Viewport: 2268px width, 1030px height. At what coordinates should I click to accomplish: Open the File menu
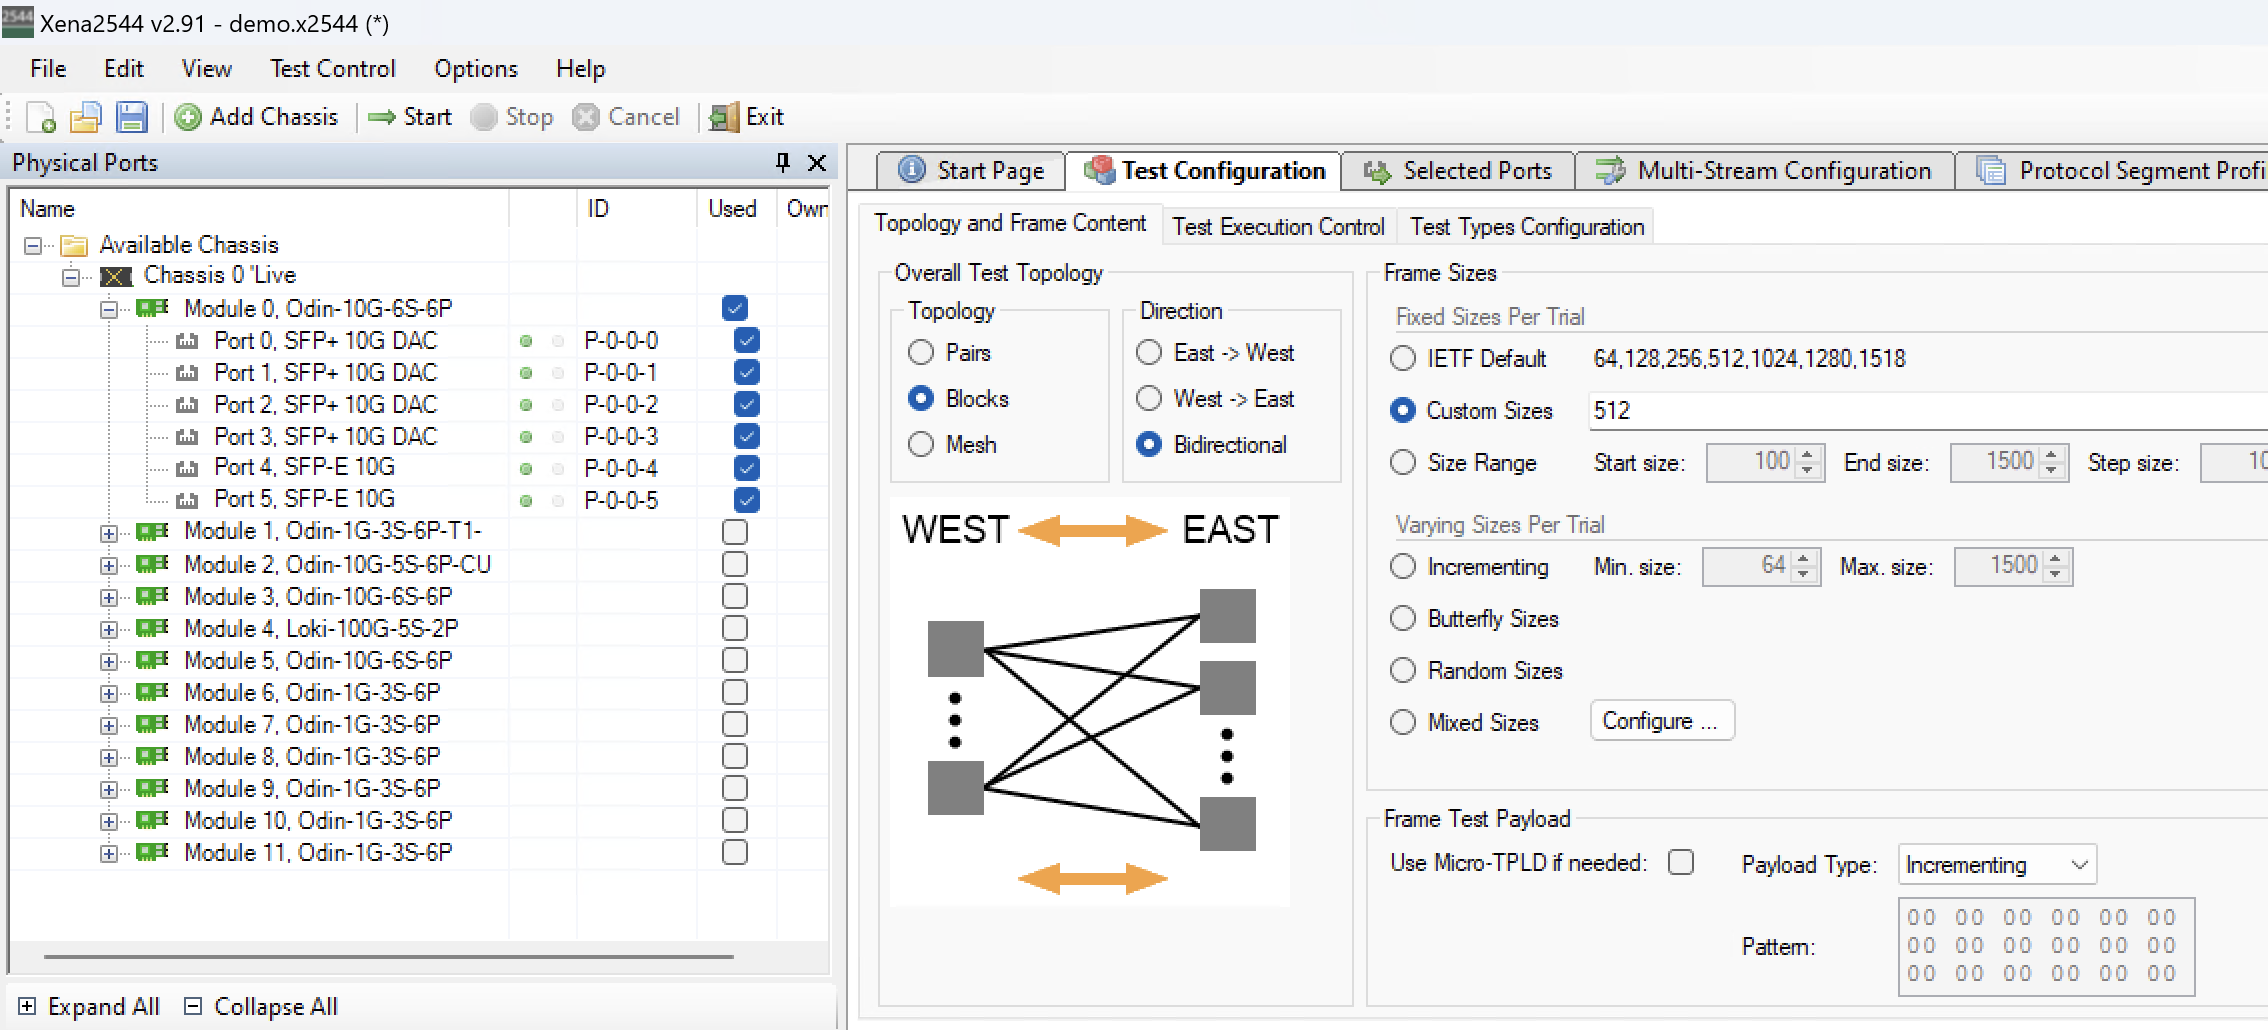[x=48, y=69]
